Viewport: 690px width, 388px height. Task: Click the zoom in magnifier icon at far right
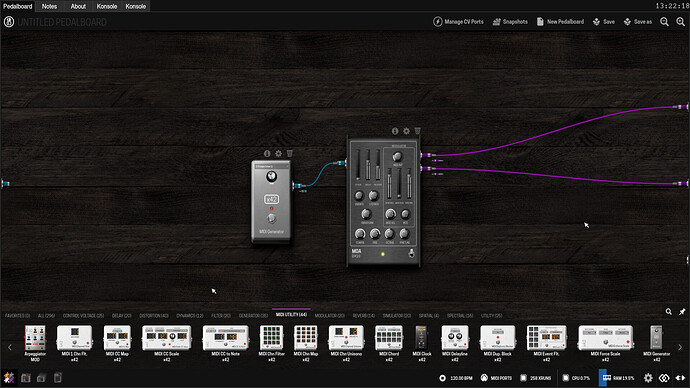[x=680, y=22]
